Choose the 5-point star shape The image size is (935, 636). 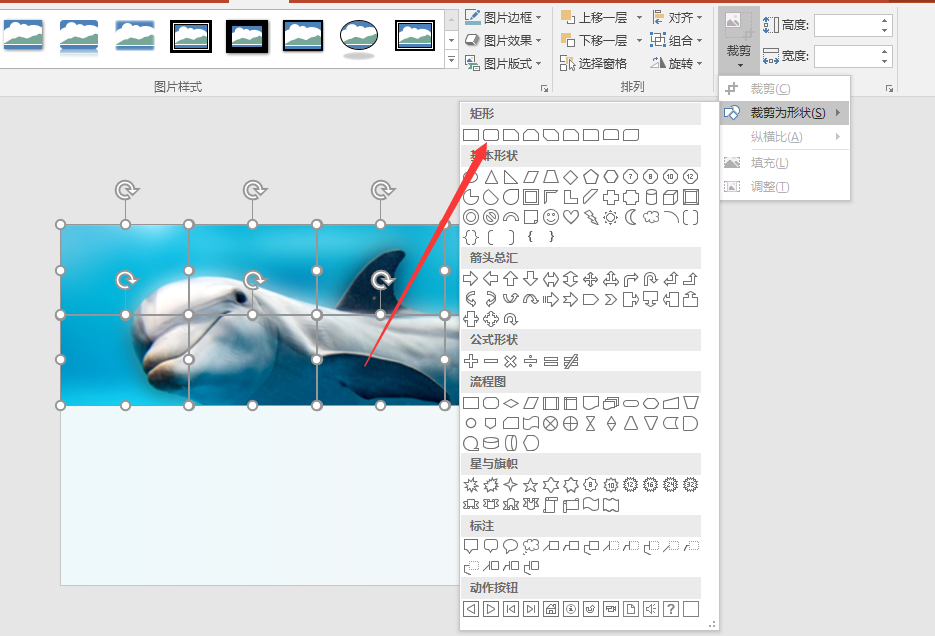pos(531,485)
